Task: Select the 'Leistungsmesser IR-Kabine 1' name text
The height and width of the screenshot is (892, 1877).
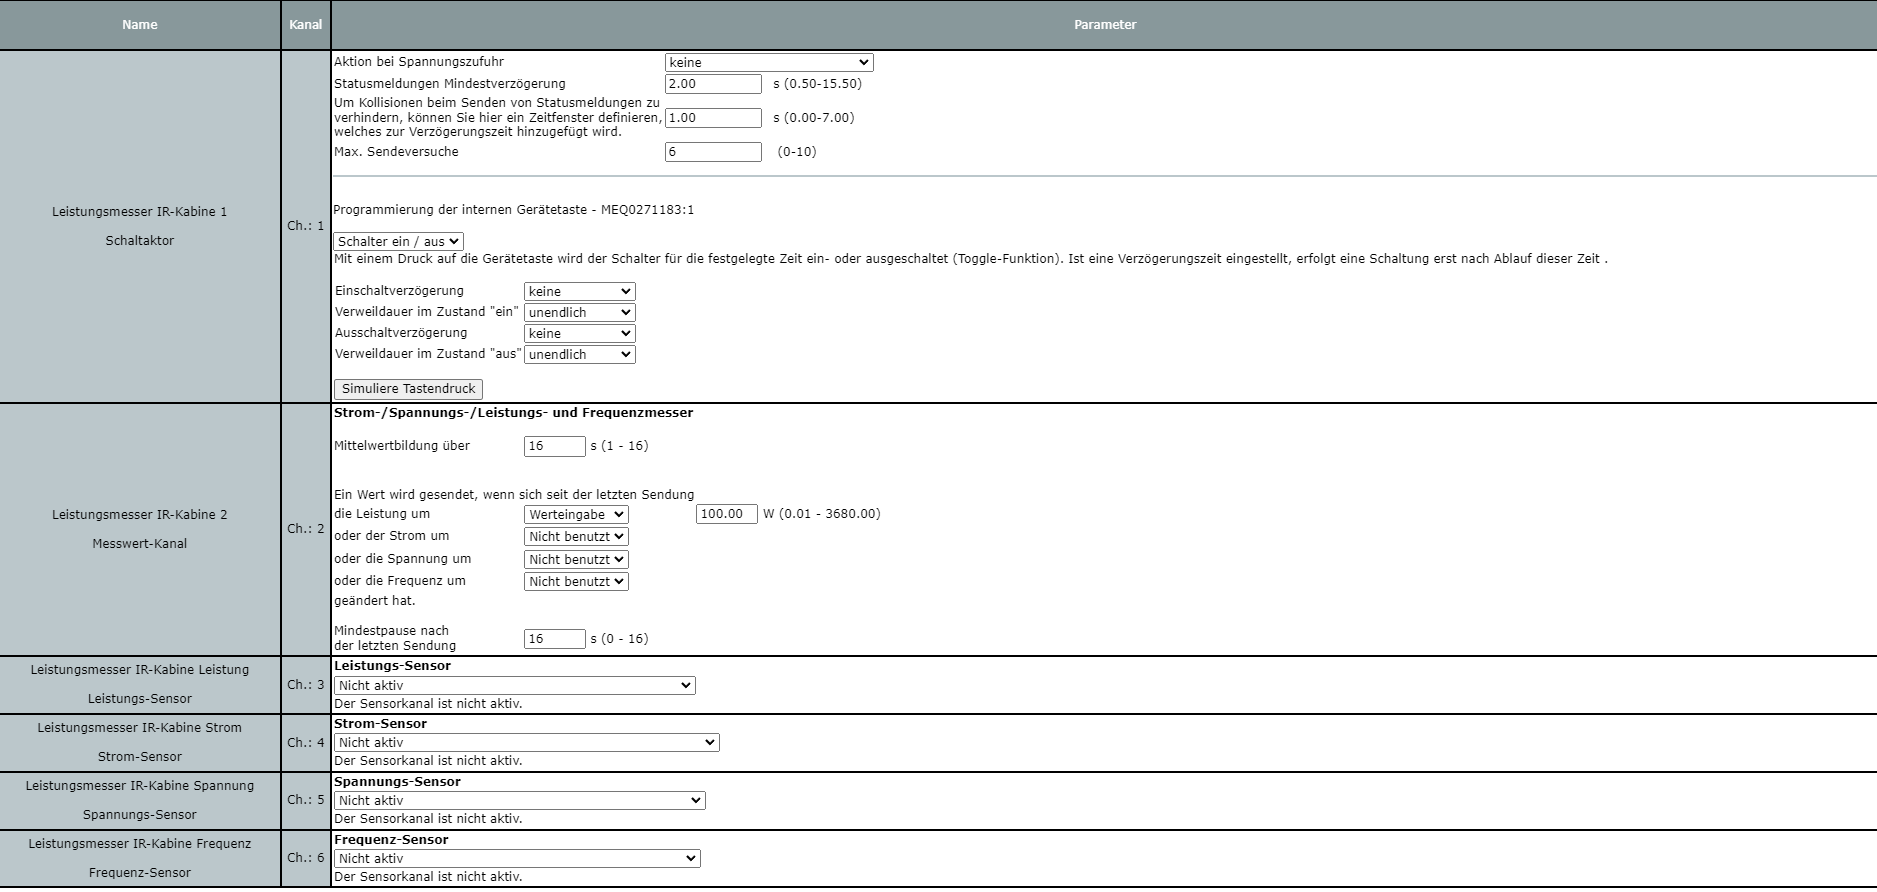Action: pyautogui.click(x=140, y=212)
